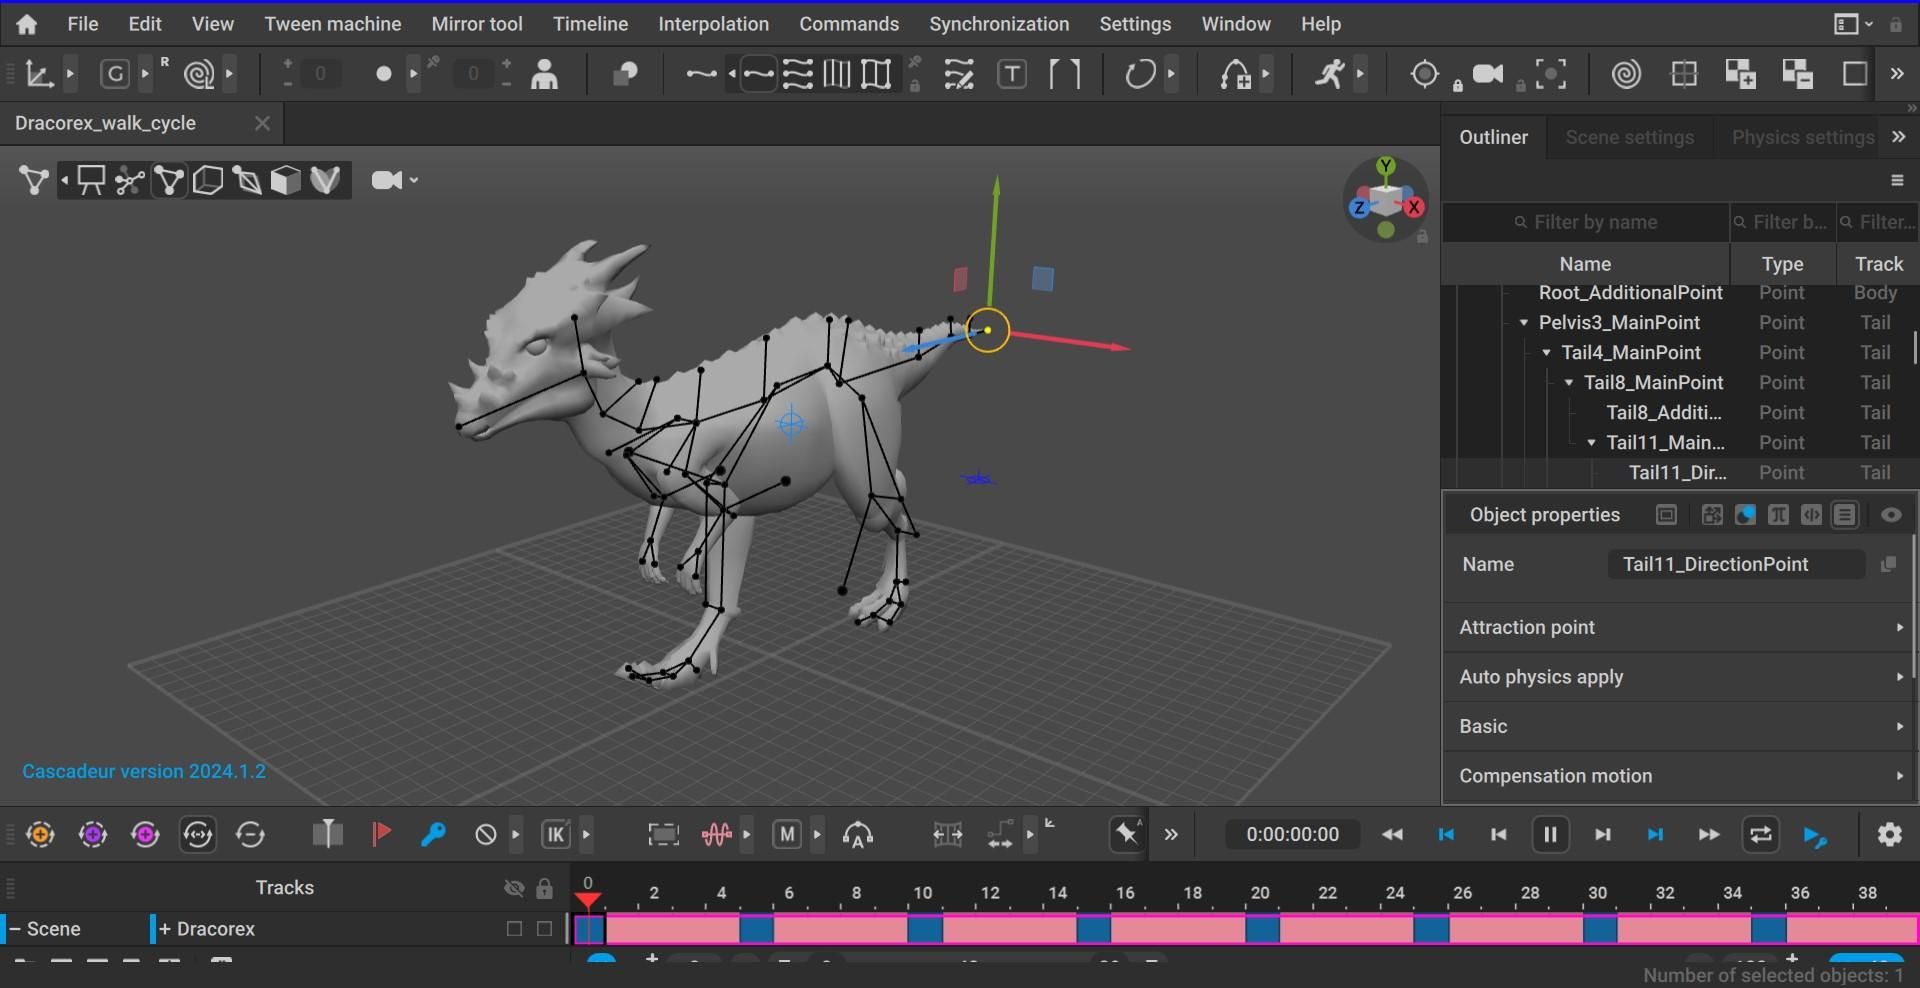Screen dimensions: 1920x988
Task: Open the Ghosts mode 'G' icon
Action: 113,73
